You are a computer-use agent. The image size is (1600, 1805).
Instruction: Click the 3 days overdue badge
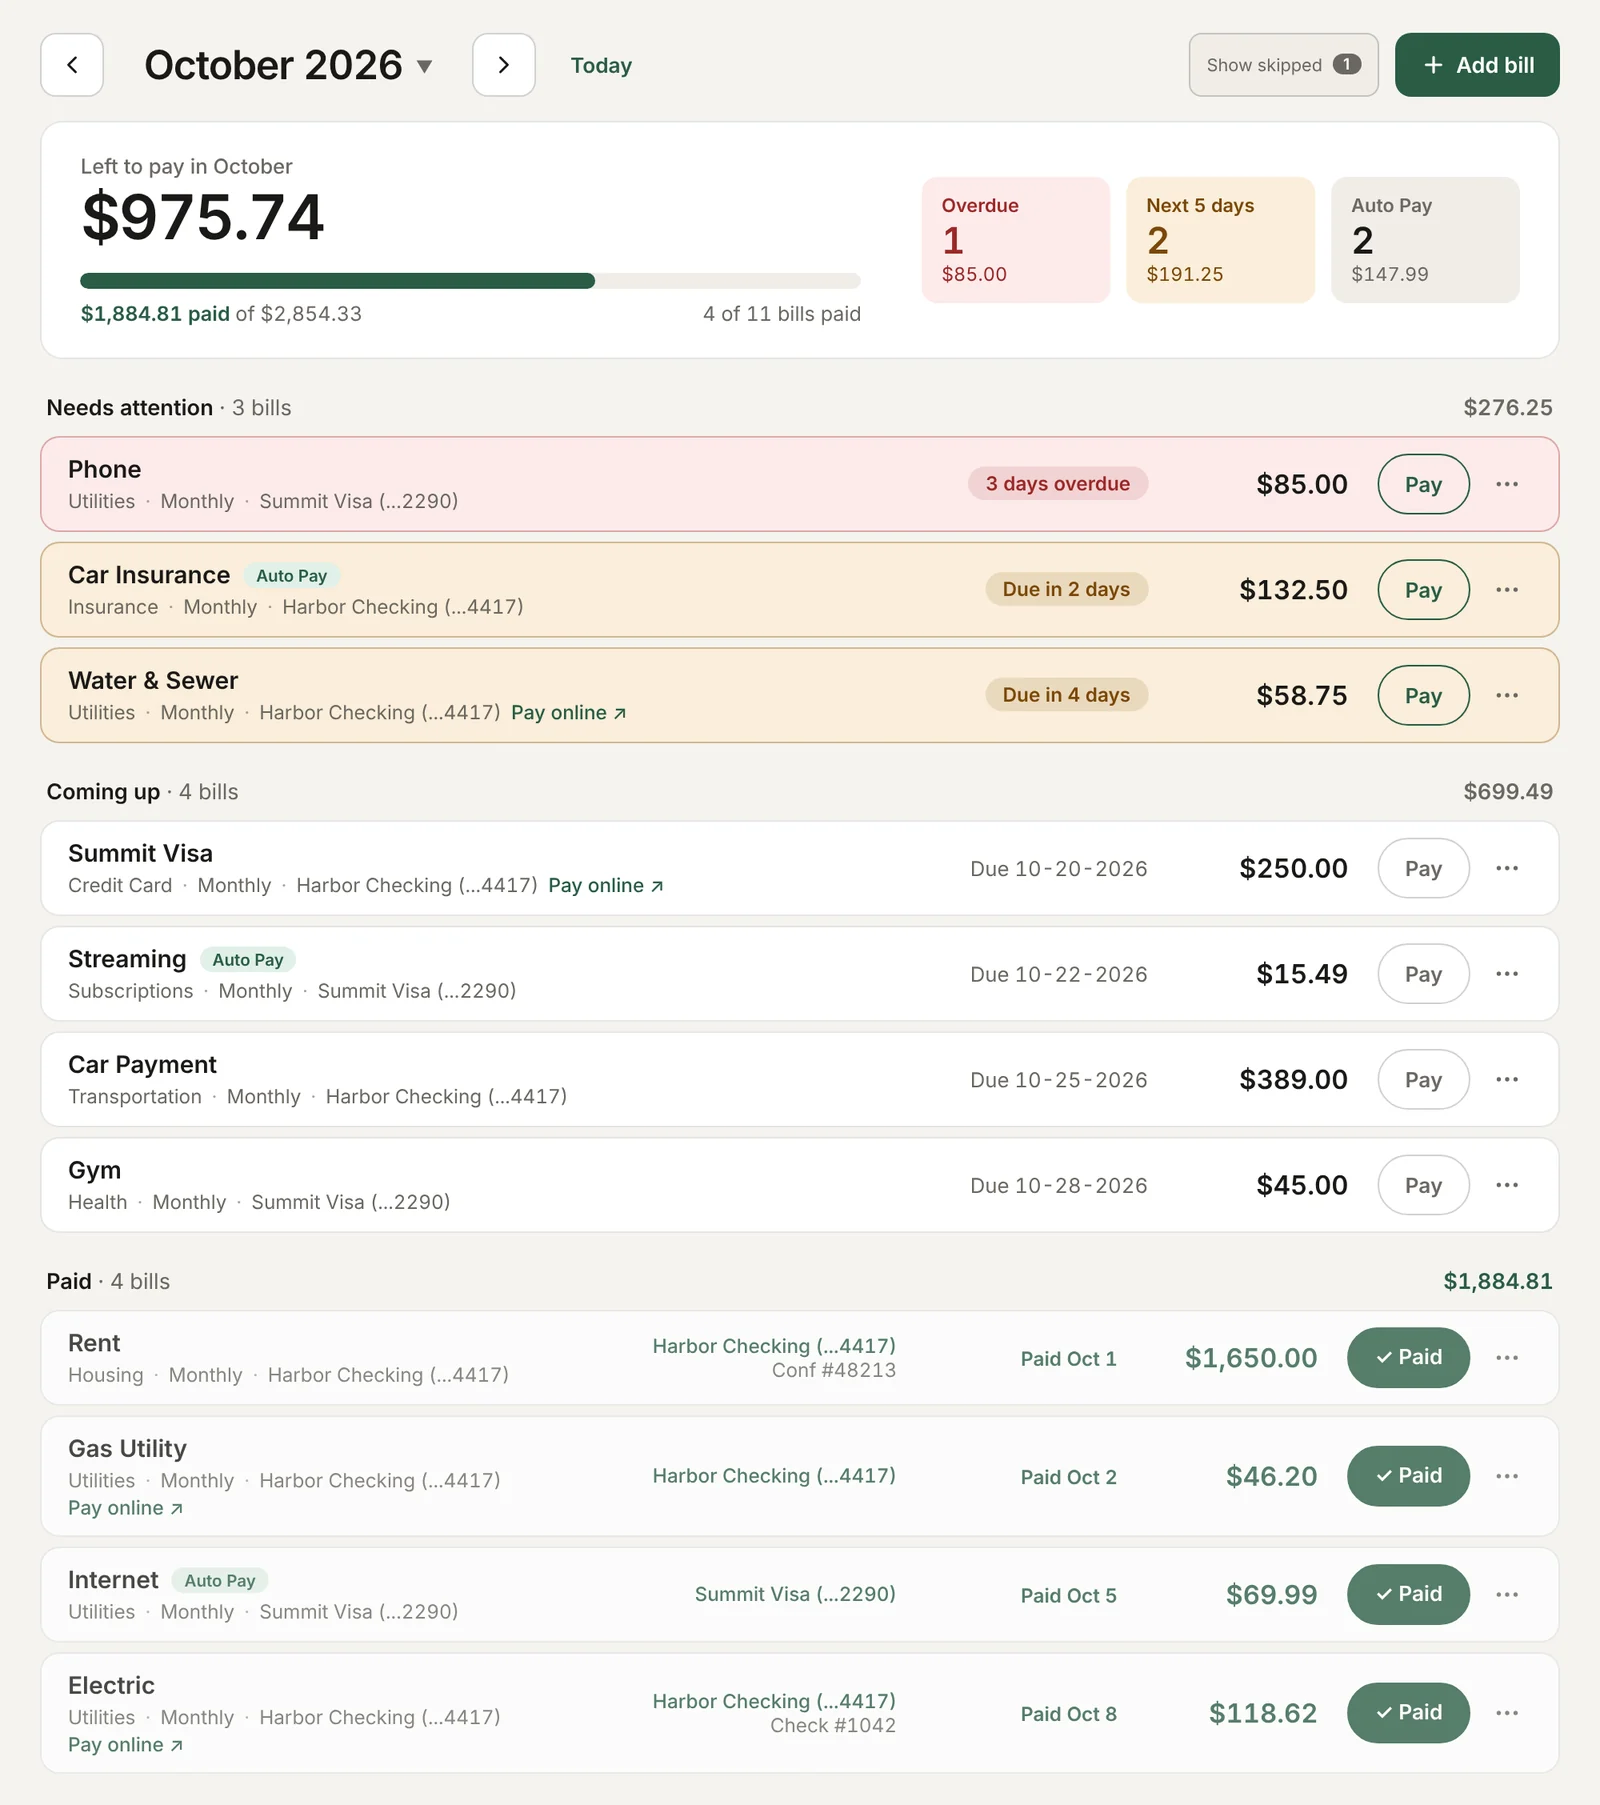coord(1058,484)
